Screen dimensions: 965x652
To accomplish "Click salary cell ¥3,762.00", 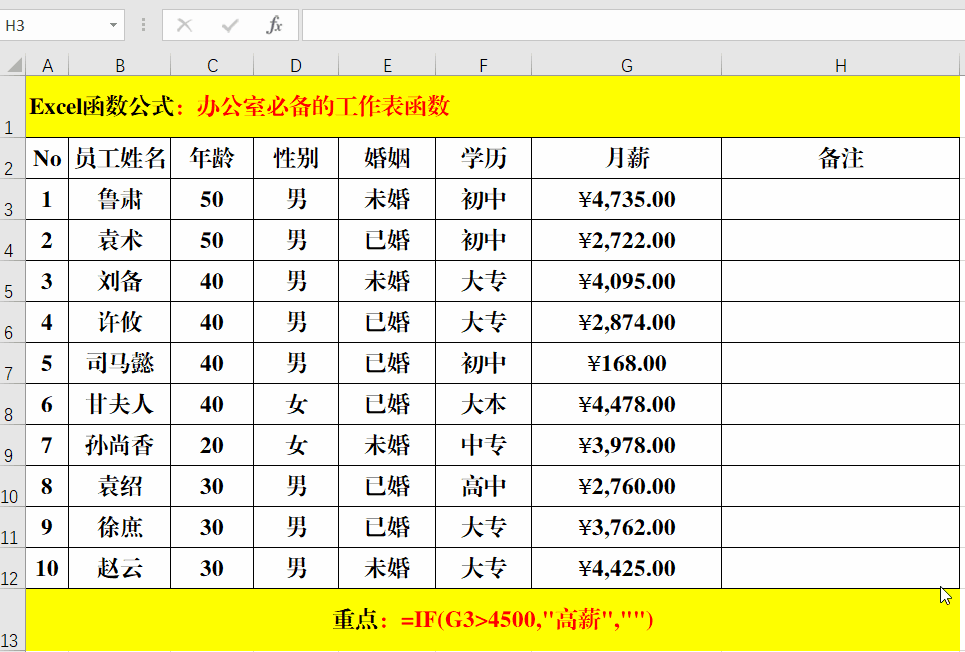I will pos(627,527).
